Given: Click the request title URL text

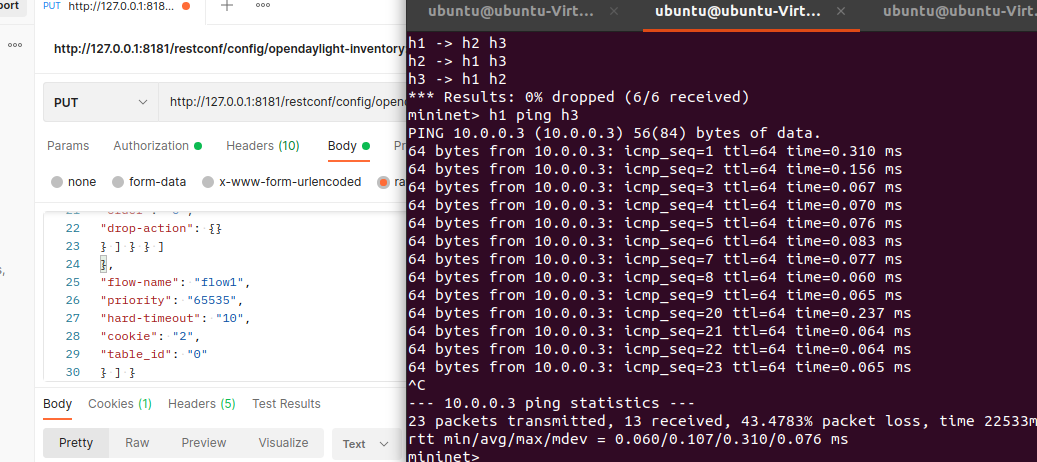Looking at the screenshot, I should [x=229, y=48].
